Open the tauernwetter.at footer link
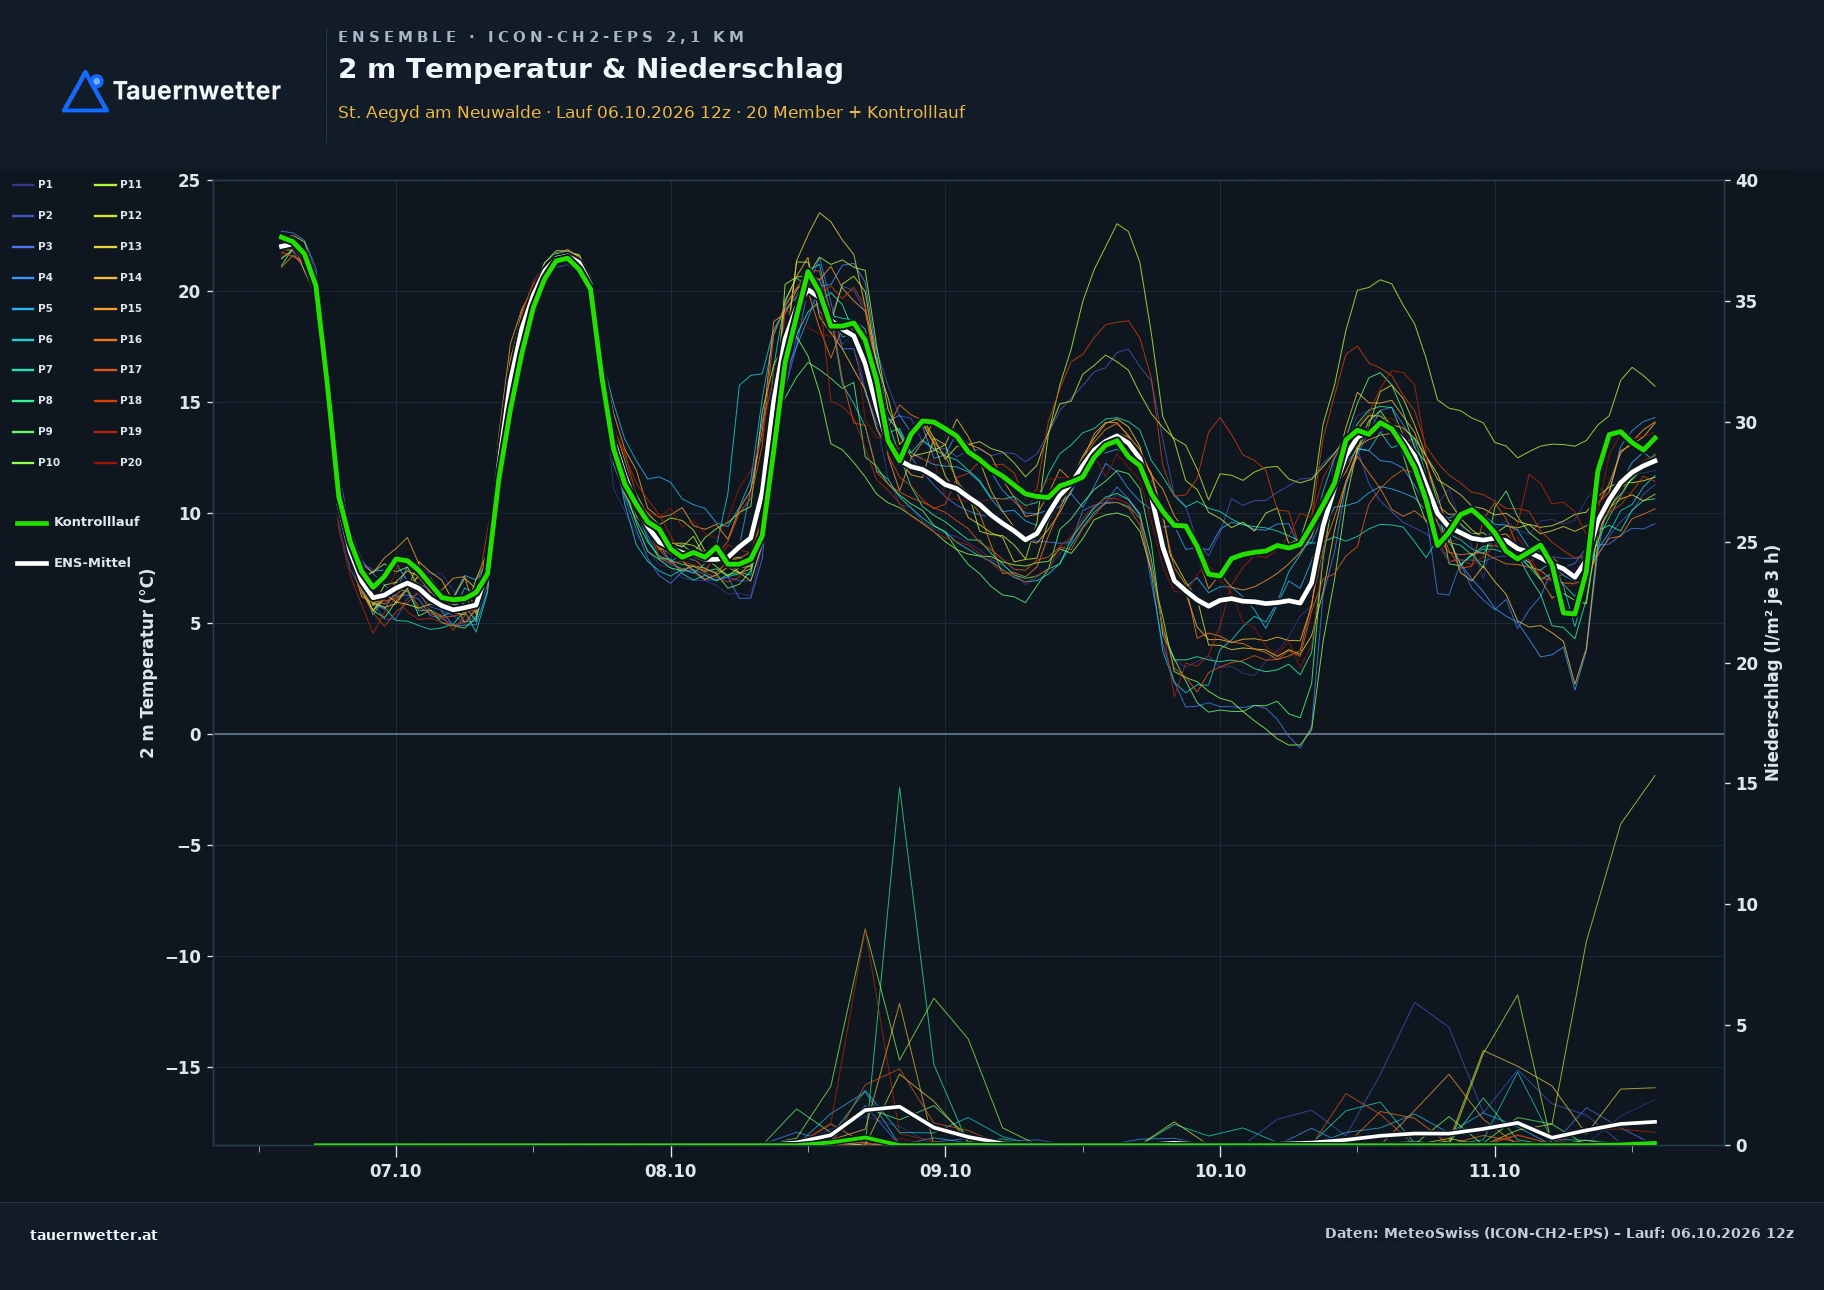The image size is (1824, 1290). tap(94, 1235)
